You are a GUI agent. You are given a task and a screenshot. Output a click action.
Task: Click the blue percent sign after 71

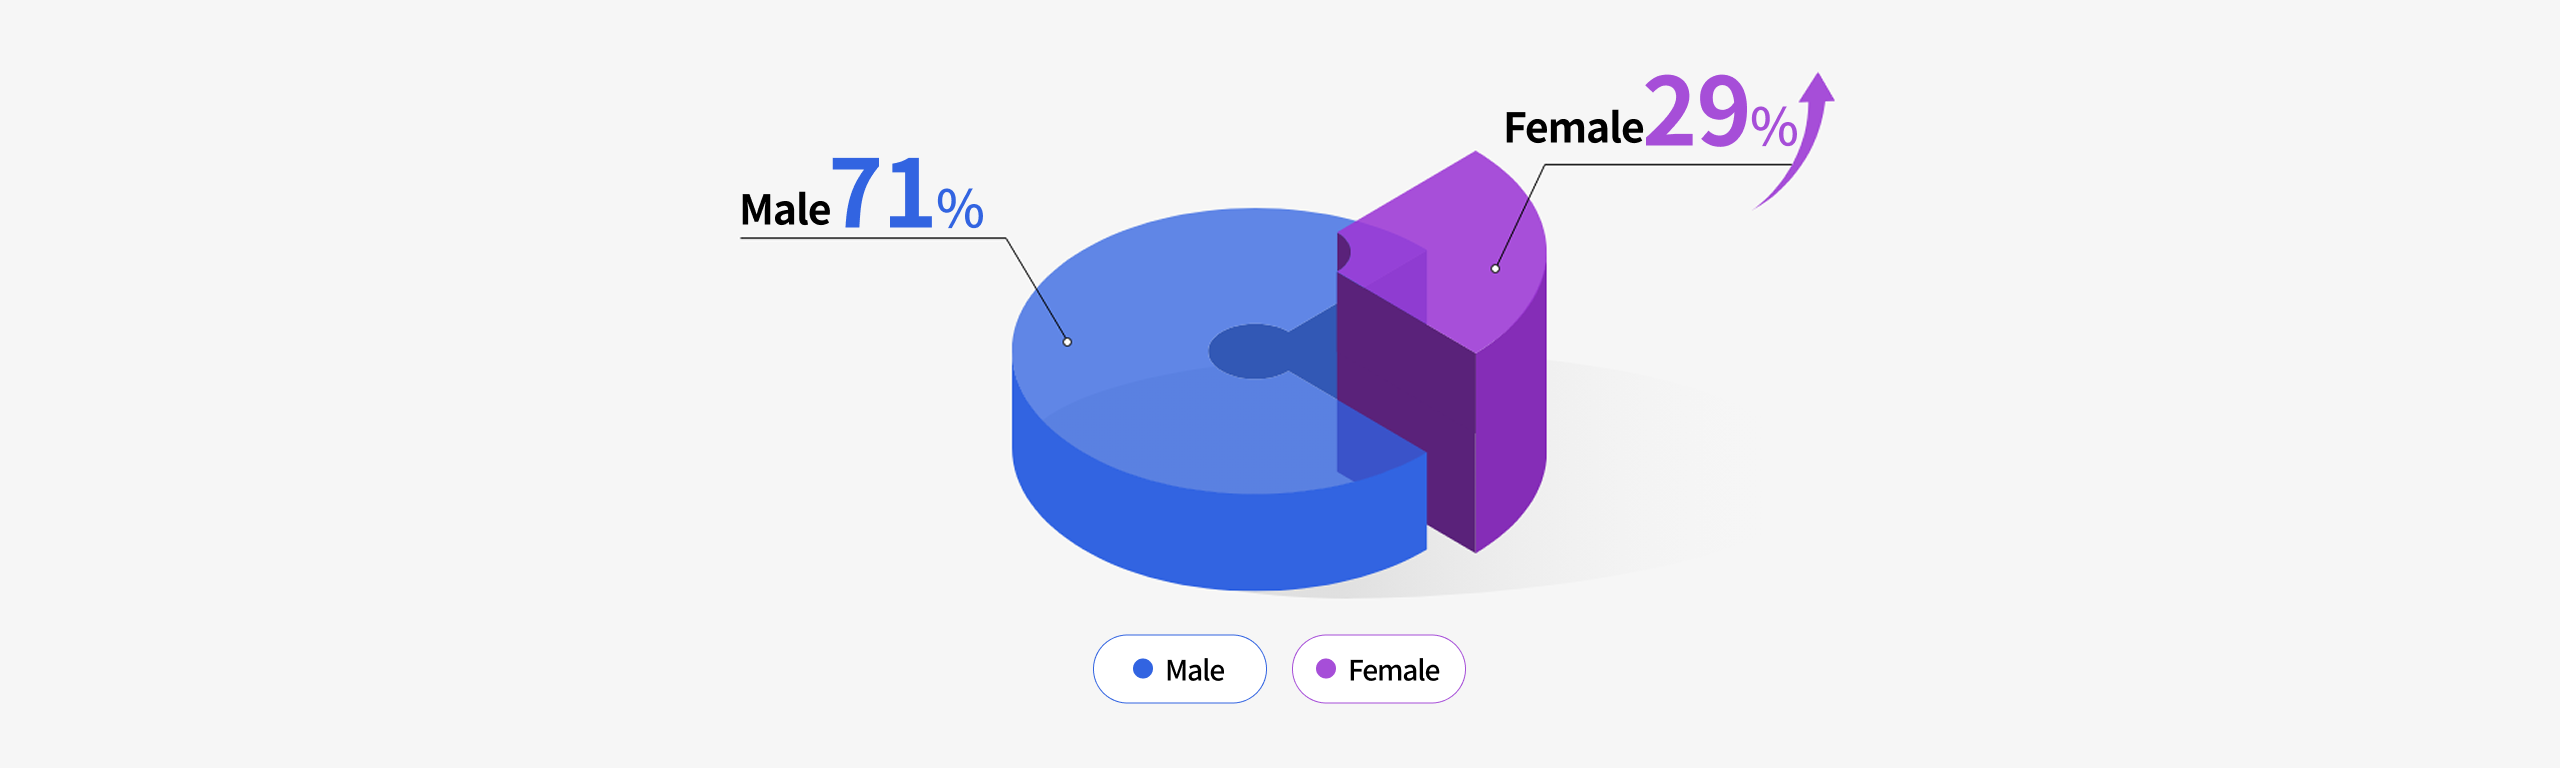click(x=960, y=209)
